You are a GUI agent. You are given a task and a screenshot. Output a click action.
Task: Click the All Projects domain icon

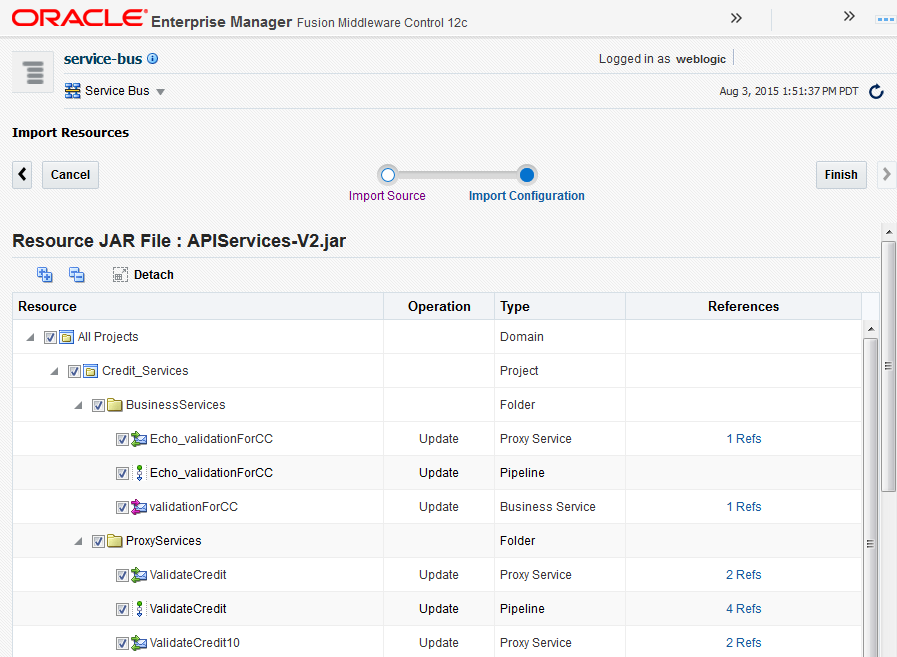click(x=66, y=337)
